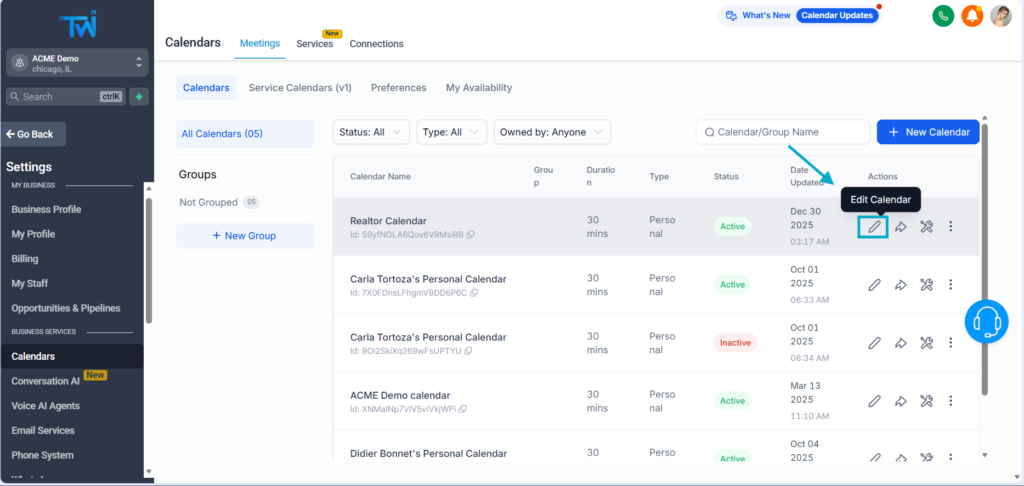Share active Carla Tortoza's Personal Calendar

coord(901,285)
